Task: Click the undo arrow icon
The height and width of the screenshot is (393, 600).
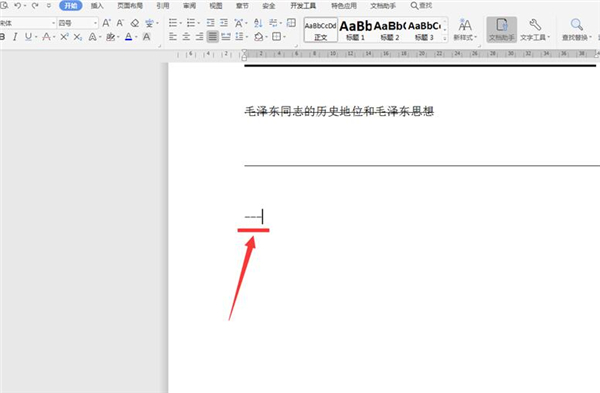Action: click(17, 5)
